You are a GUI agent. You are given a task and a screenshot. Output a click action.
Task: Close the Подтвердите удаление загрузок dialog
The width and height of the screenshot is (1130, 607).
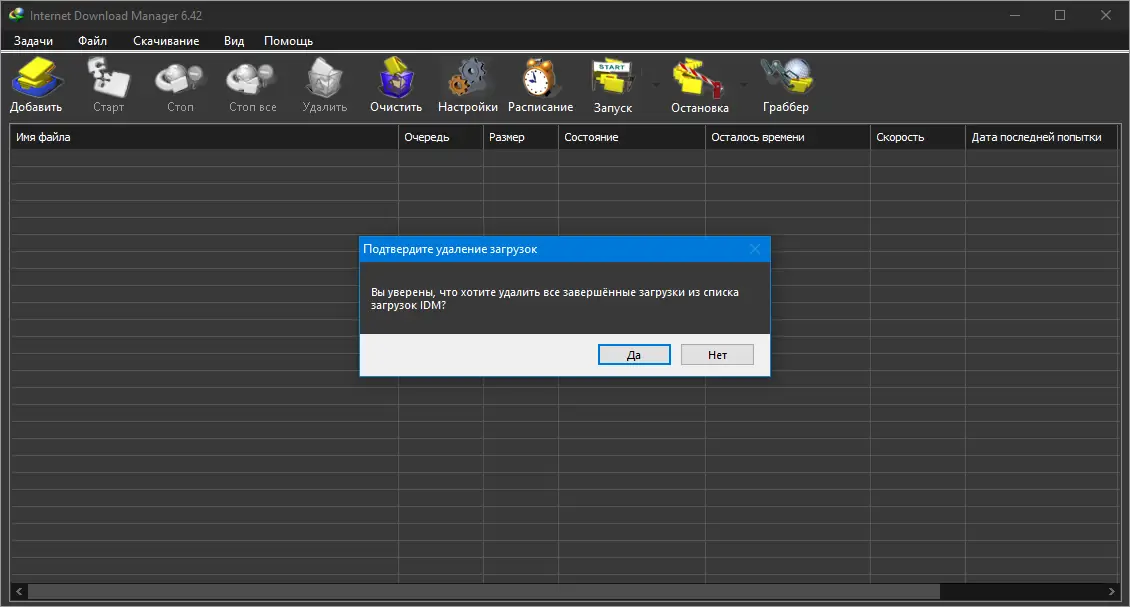pyautogui.click(x=755, y=249)
